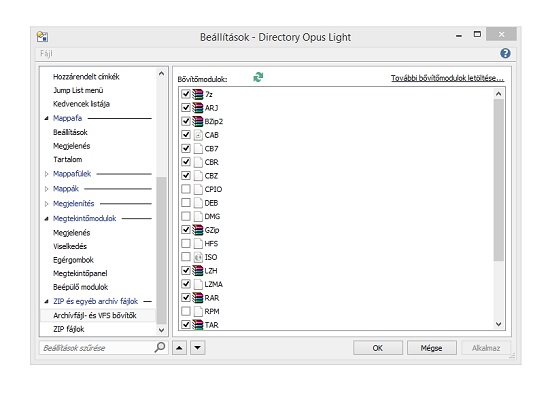The height and width of the screenshot is (403, 550).
Task: Click the ARJ archive icon
Action: click(198, 108)
